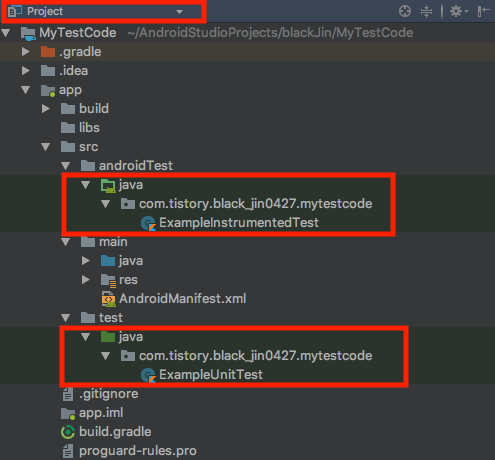Expand the .idea folder
Image resolution: width=495 pixels, height=460 pixels.
(x=26, y=71)
